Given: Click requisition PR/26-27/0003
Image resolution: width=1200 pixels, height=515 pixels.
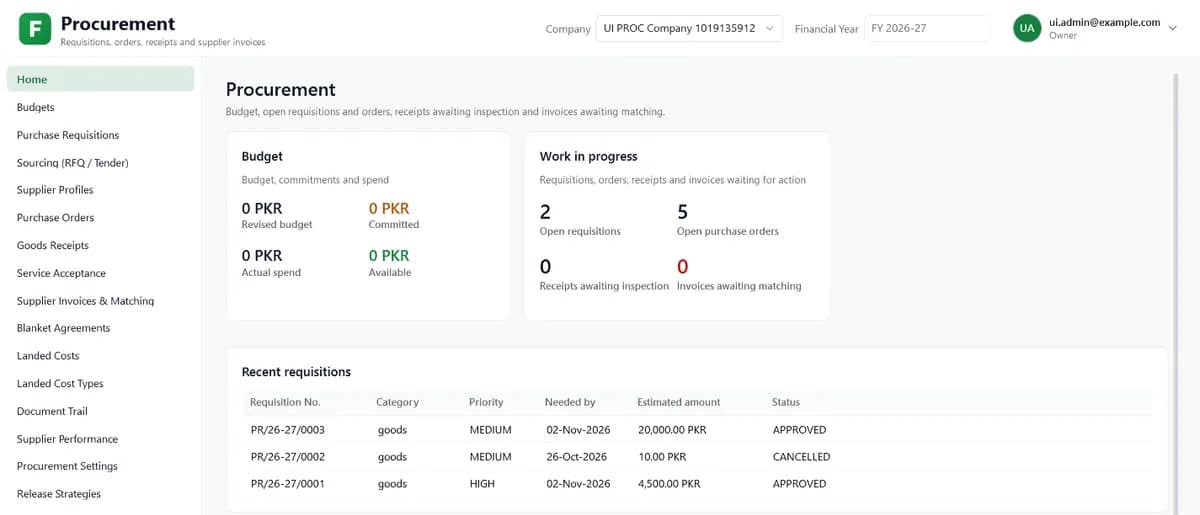Looking at the screenshot, I should [x=287, y=430].
